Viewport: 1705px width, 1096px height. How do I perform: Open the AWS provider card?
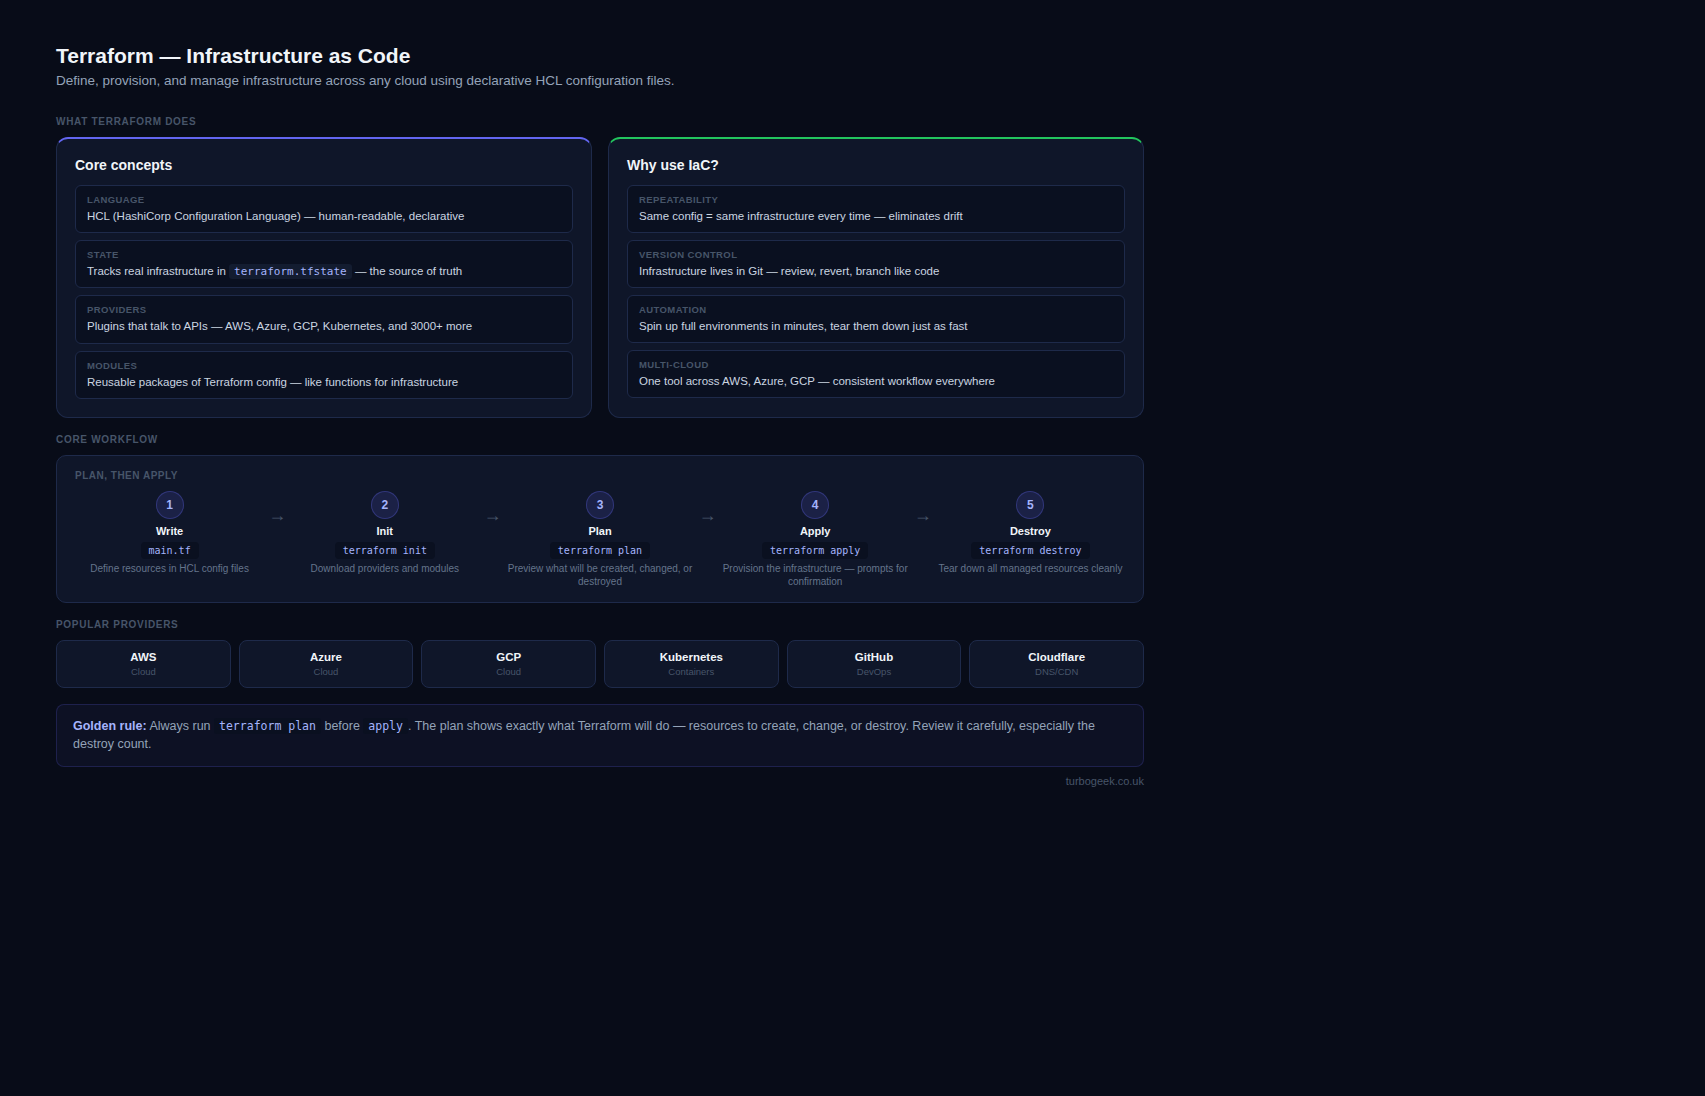(143, 664)
